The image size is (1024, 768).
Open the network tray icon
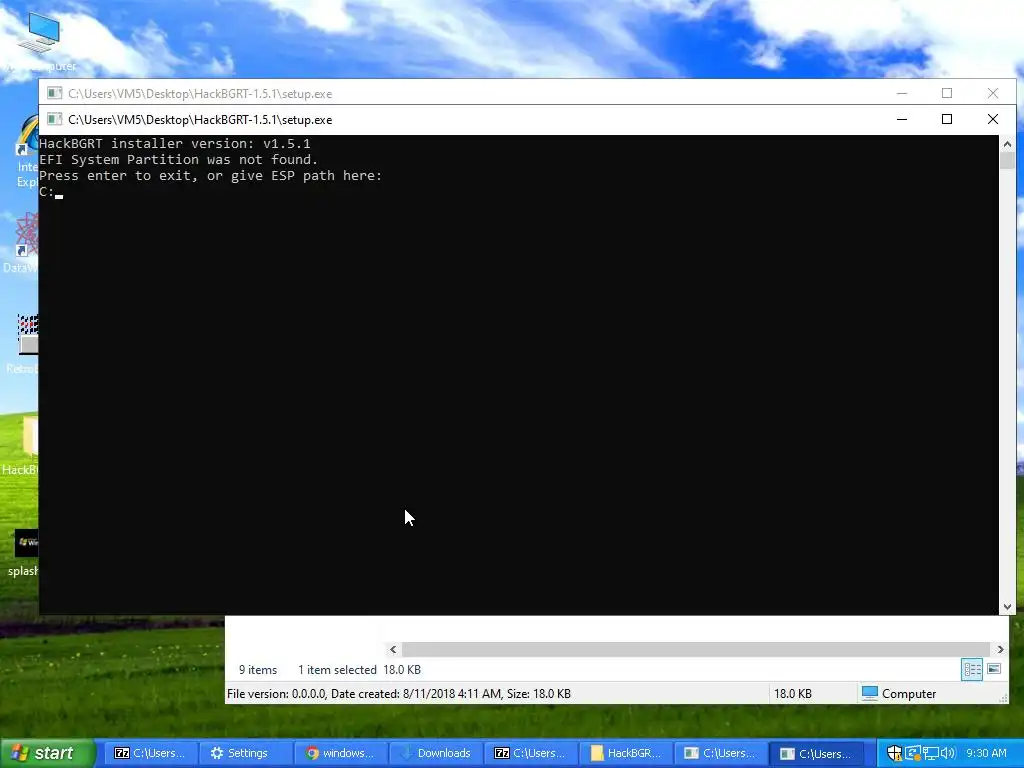[x=930, y=753]
